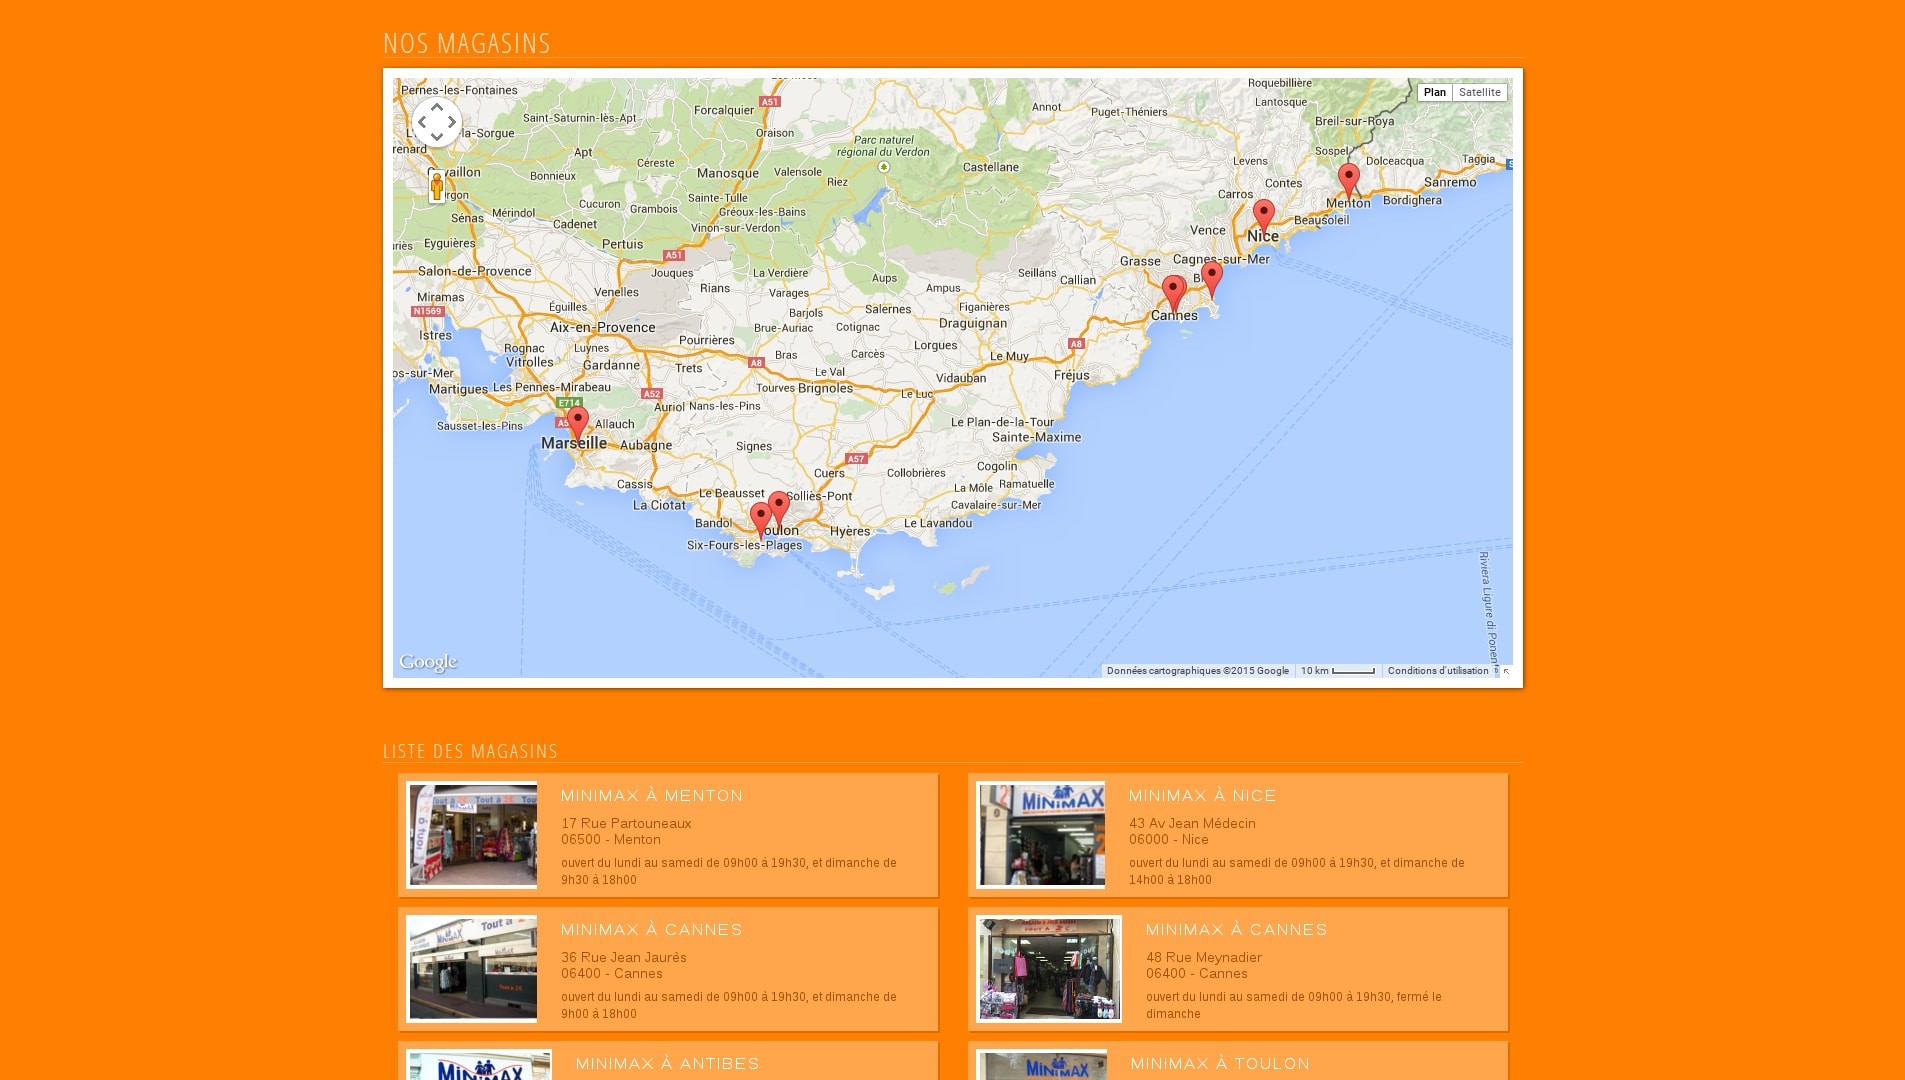Click the Fréjus label on map
This screenshot has height=1080, width=1905.
[1072, 376]
